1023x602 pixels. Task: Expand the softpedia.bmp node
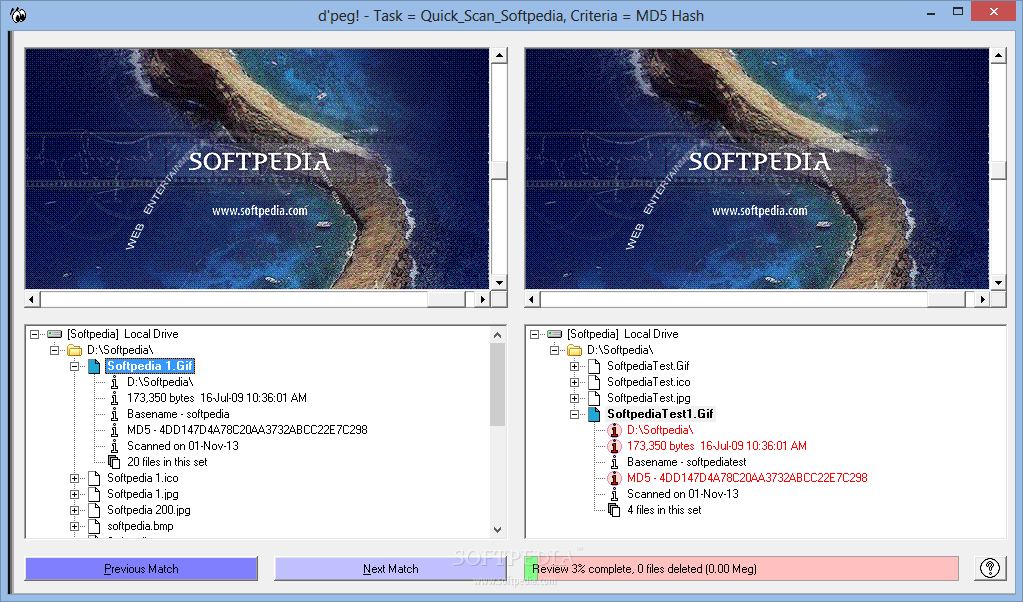[x=74, y=526]
